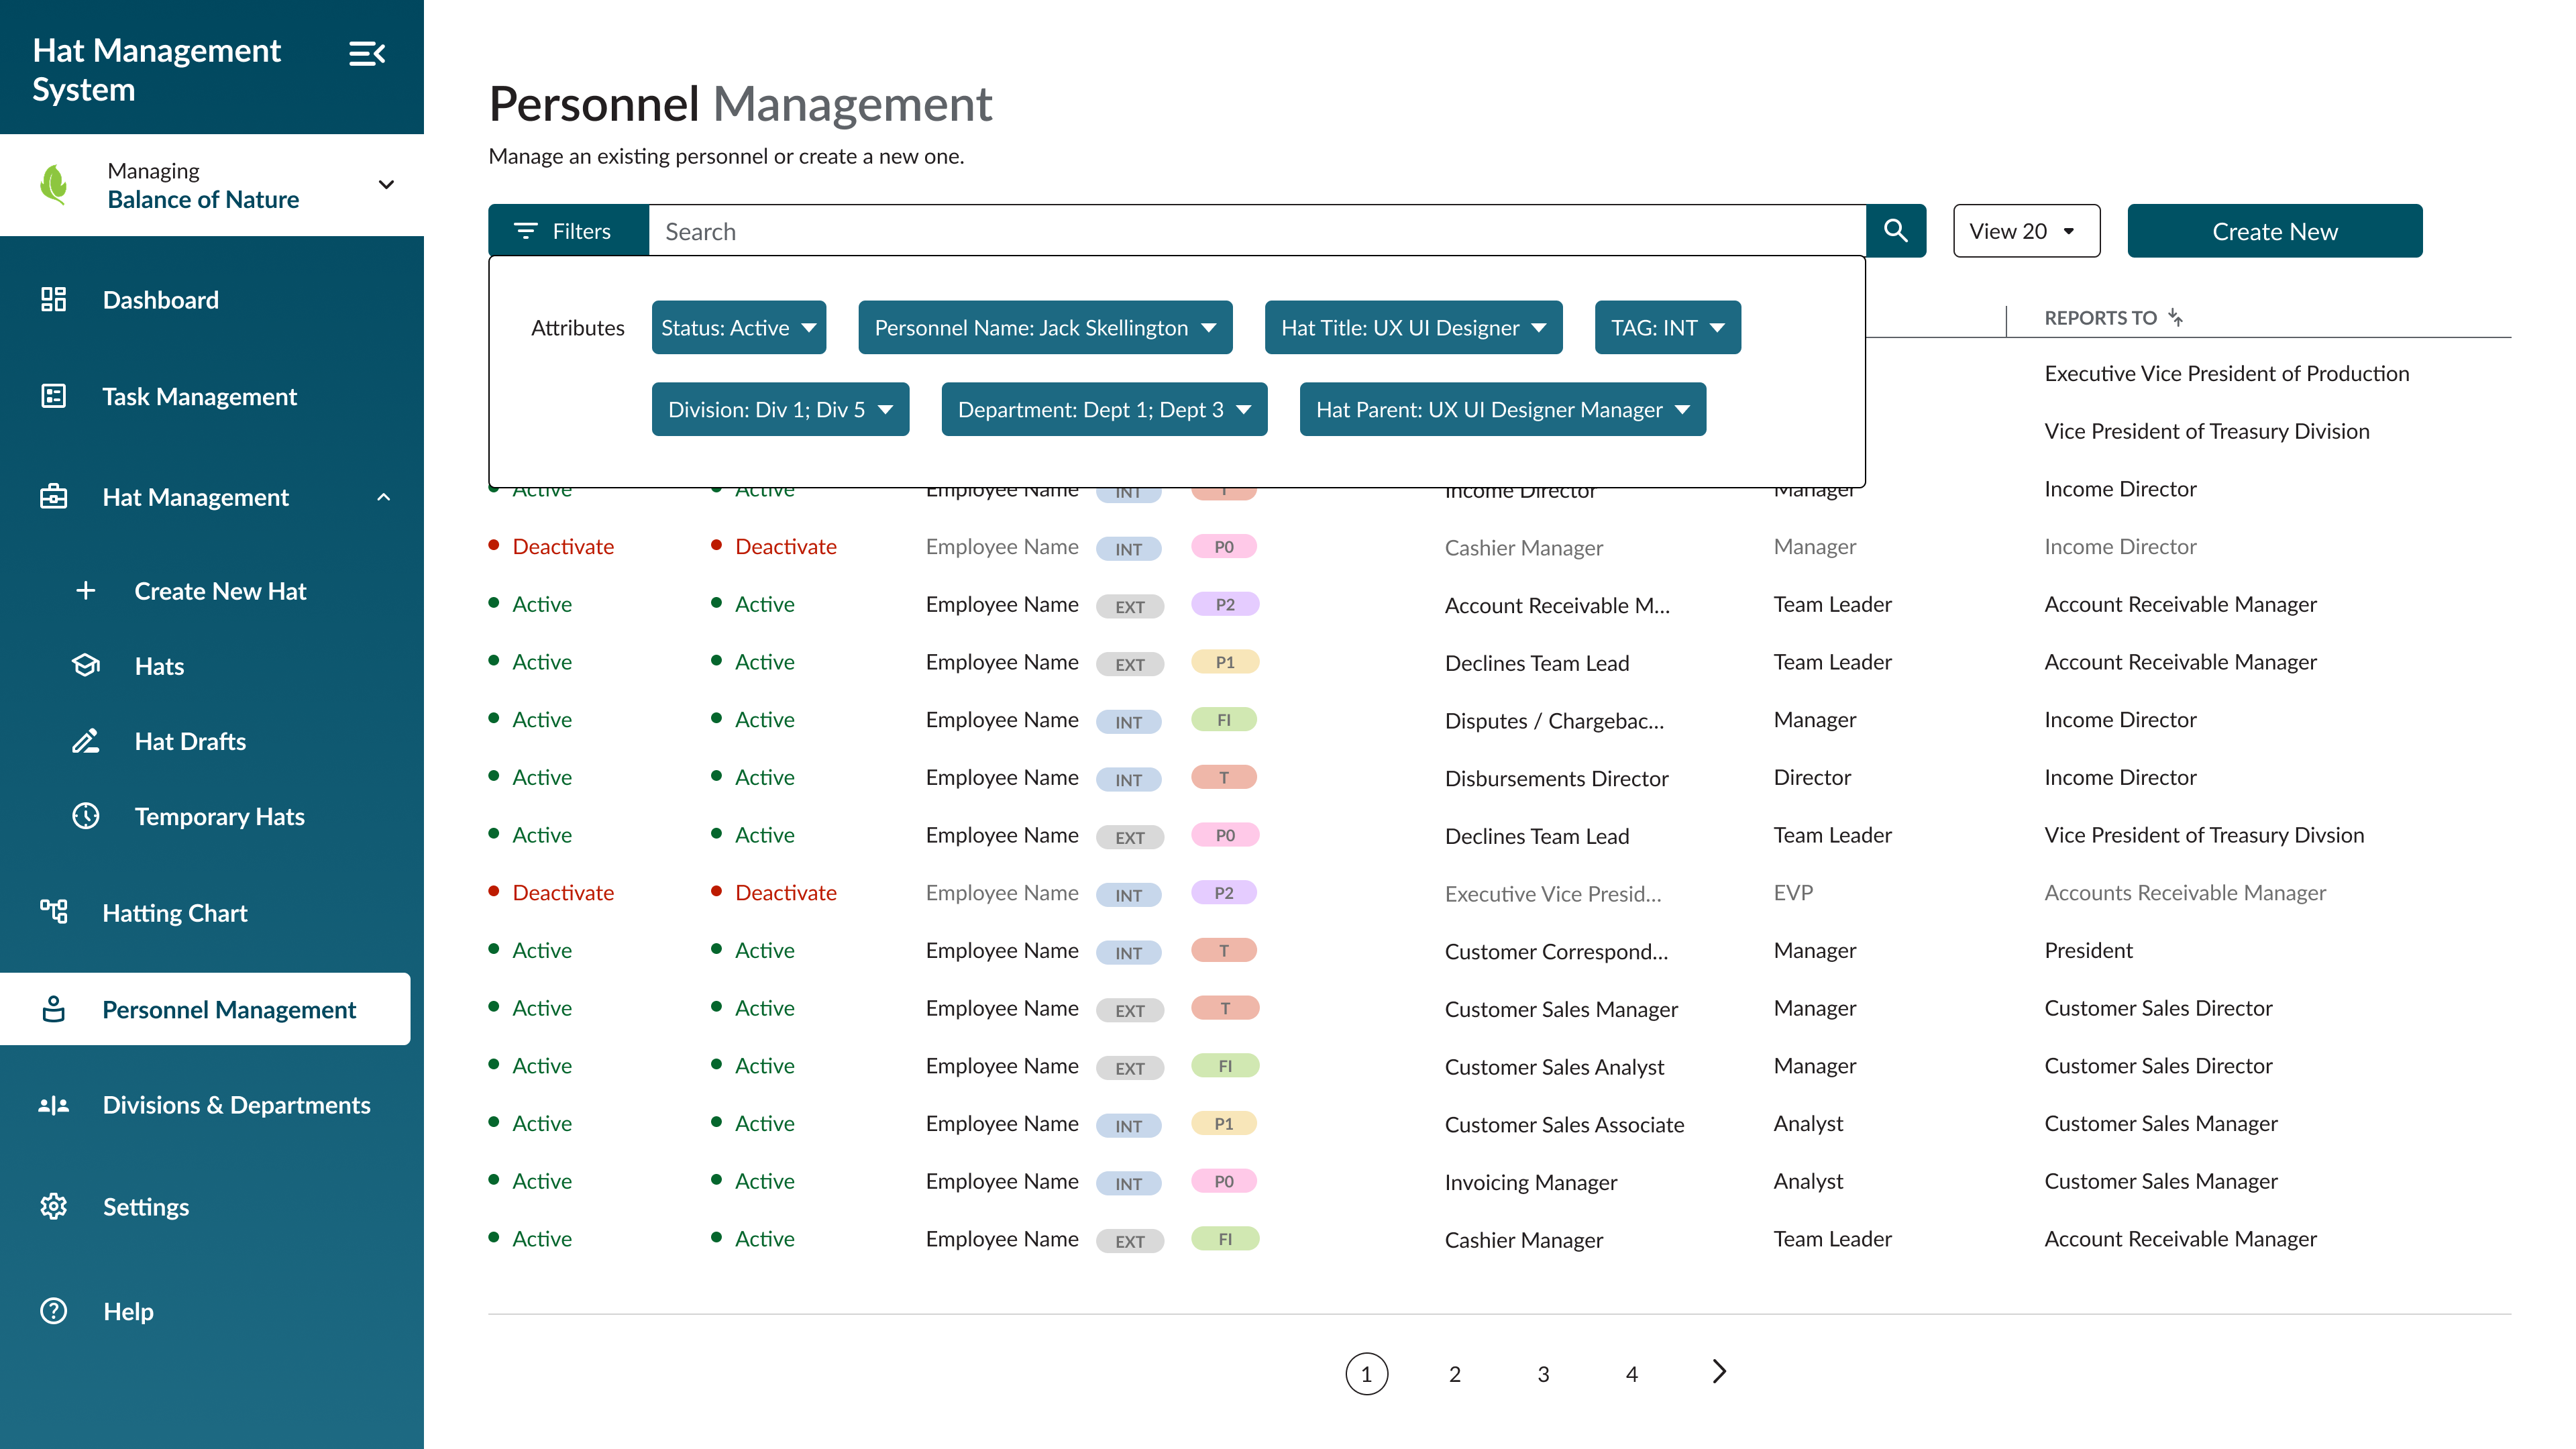Click the Help question mark icon

click(x=54, y=1311)
